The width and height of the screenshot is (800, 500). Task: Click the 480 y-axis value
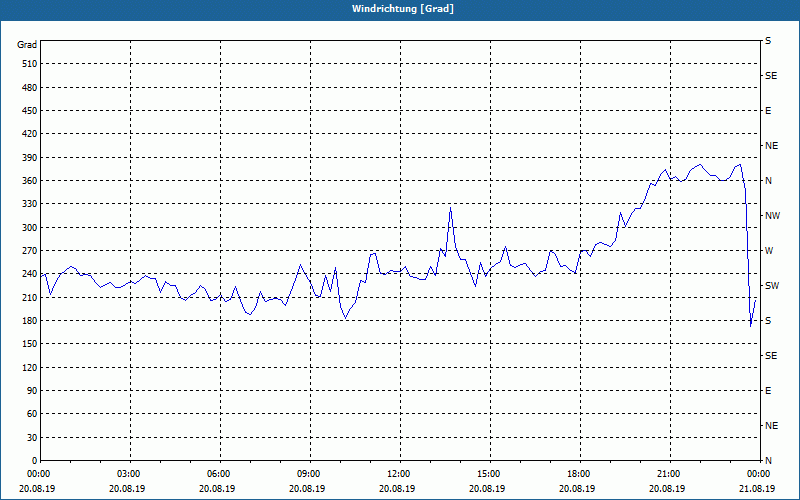[x=30, y=88]
